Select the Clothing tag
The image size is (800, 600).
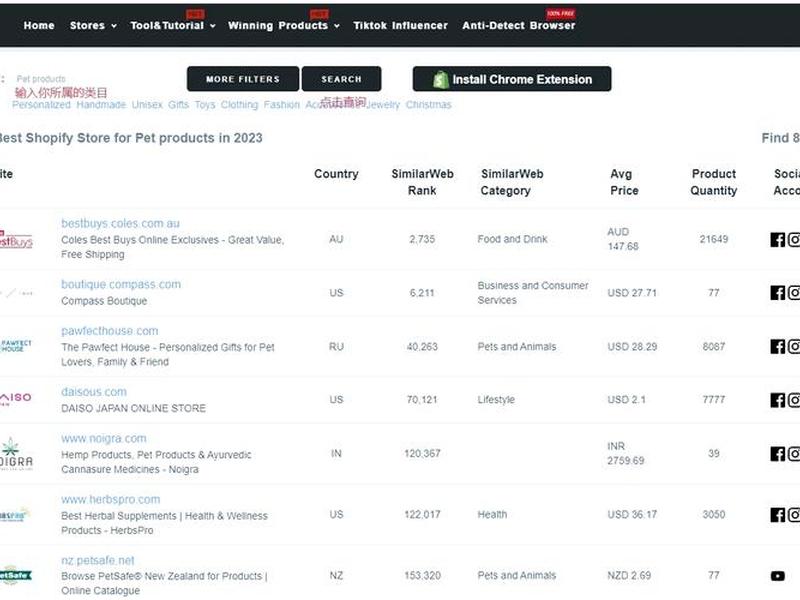pyautogui.click(x=239, y=105)
